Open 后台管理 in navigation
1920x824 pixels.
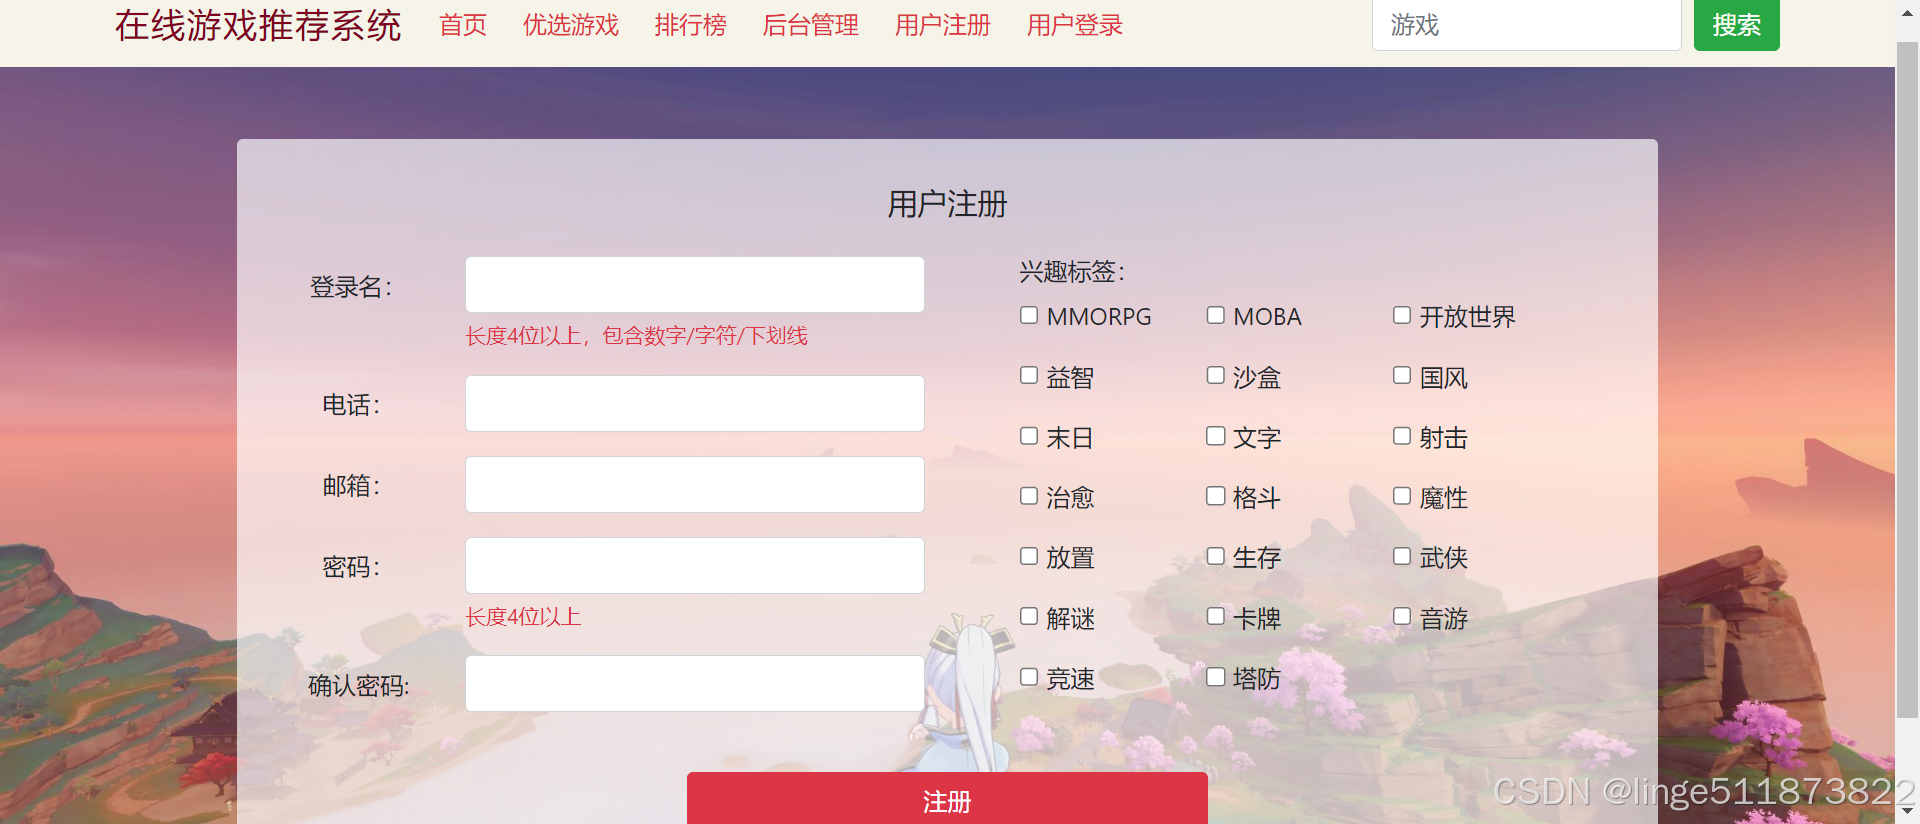(x=811, y=25)
